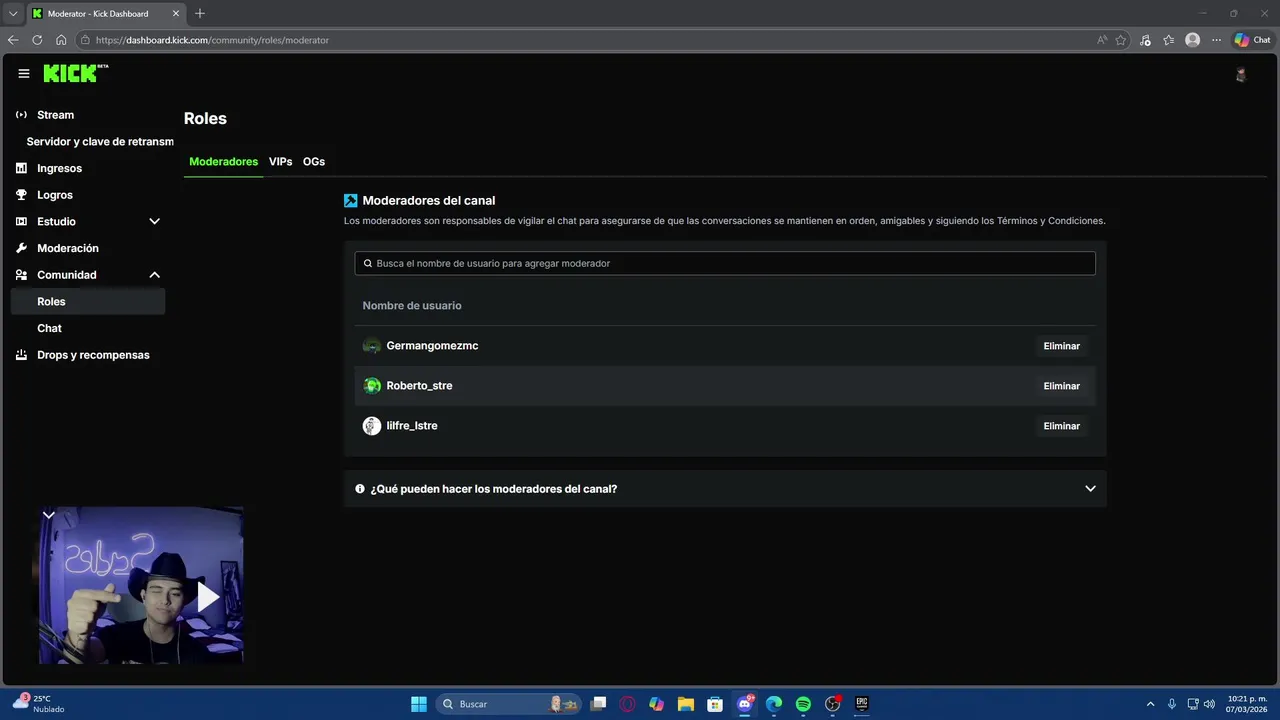Select Roles under Comunidad
Image resolution: width=1280 pixels, height=720 pixels.
(88, 301)
